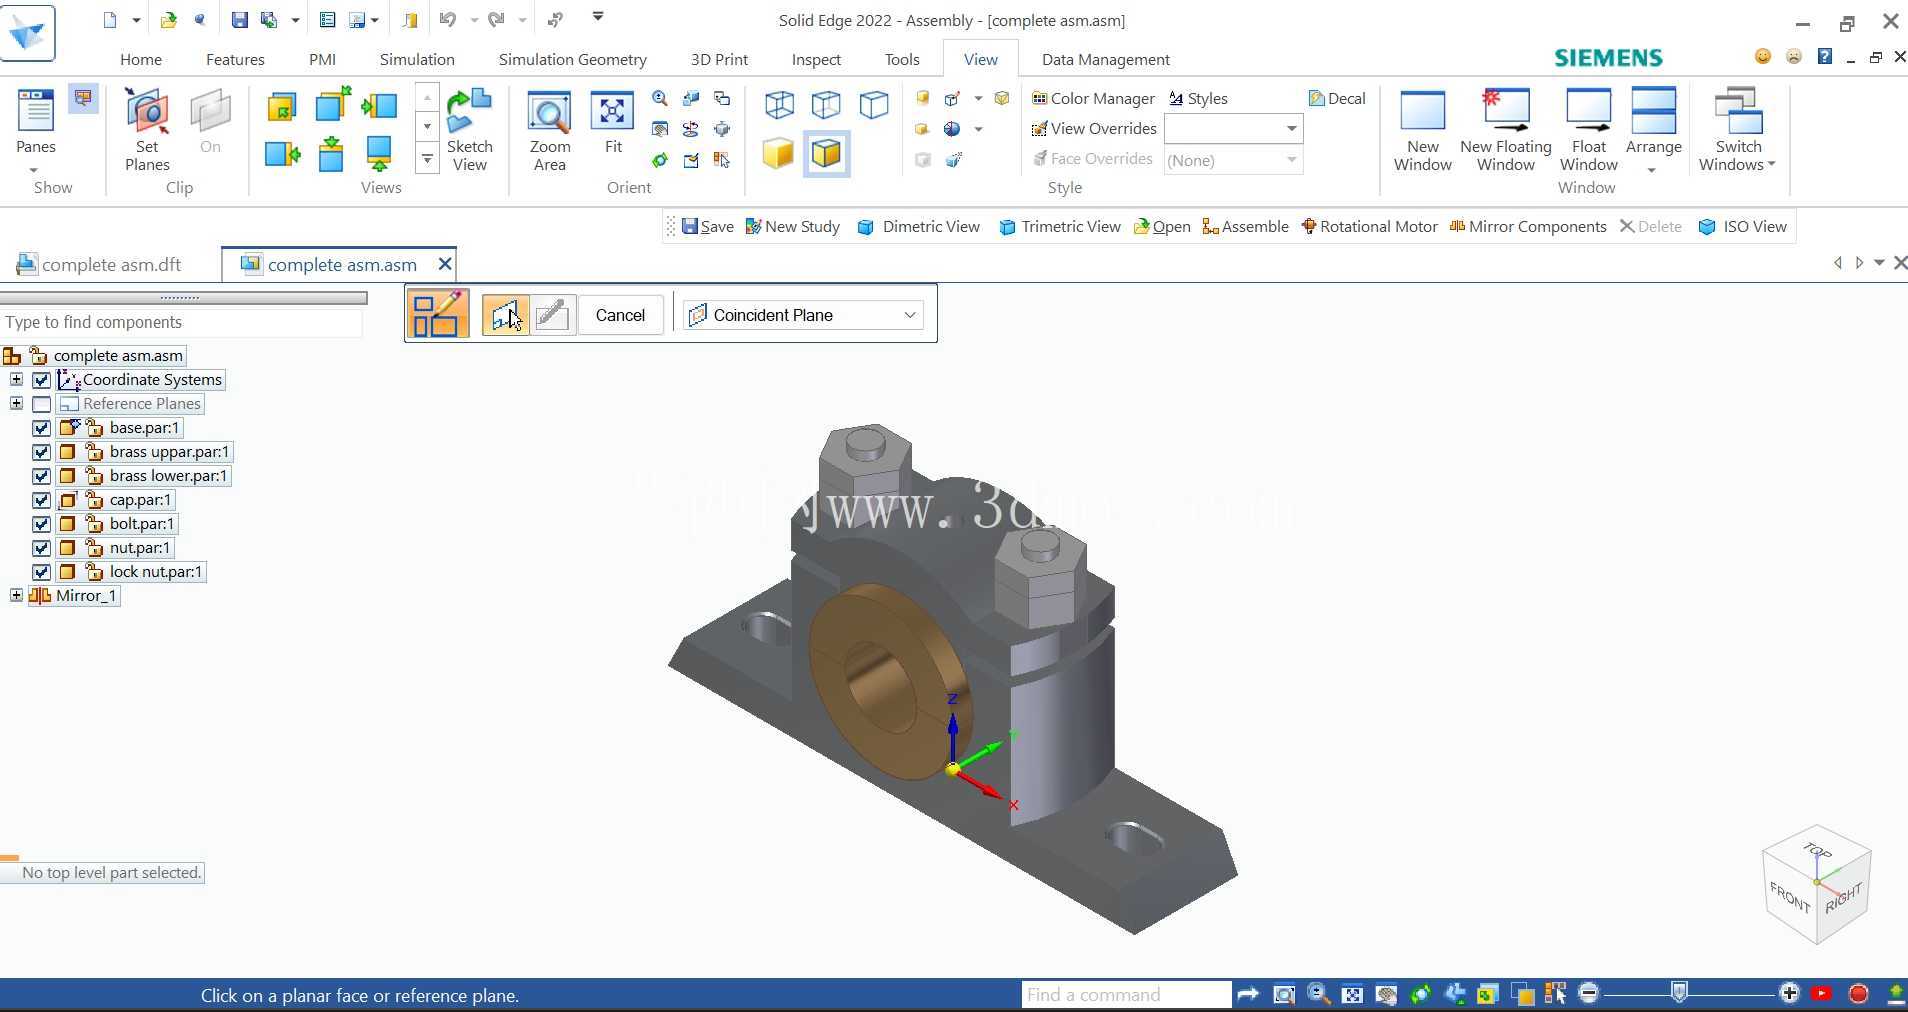Viewport: 1908px width, 1012px height.
Task: Click the Undo arrow icon
Action: point(447,19)
